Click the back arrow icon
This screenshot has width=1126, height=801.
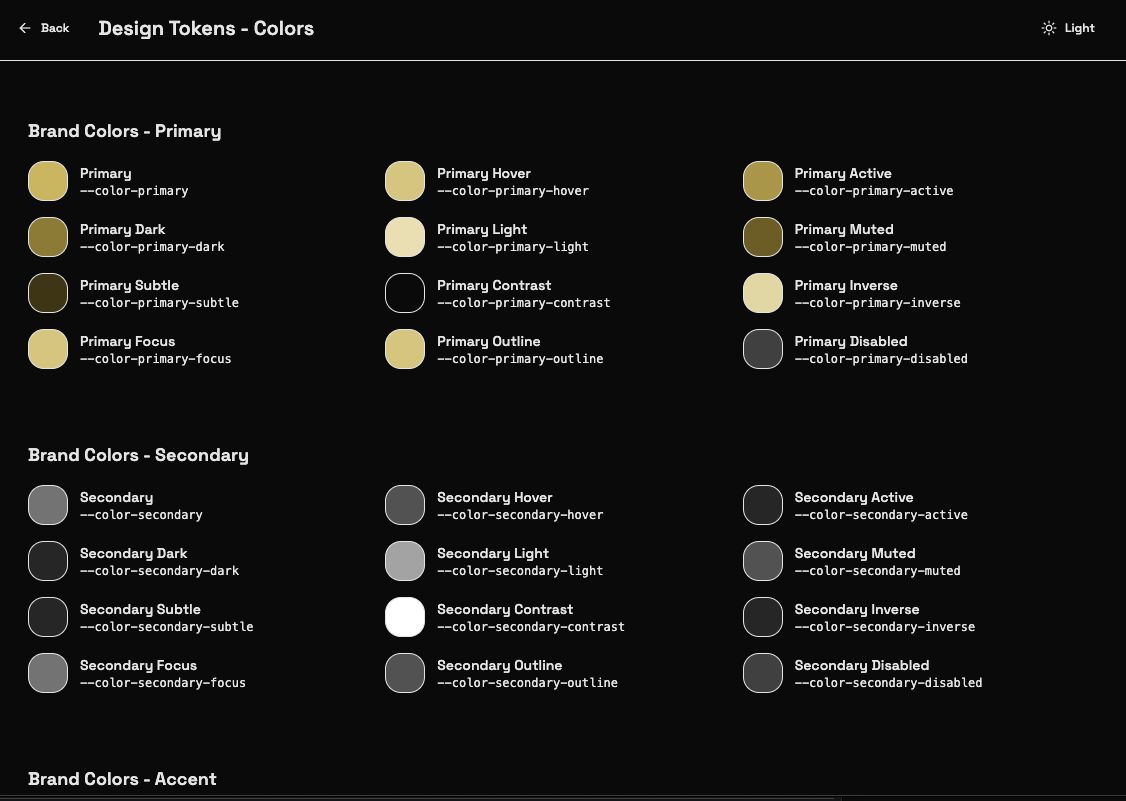(25, 28)
